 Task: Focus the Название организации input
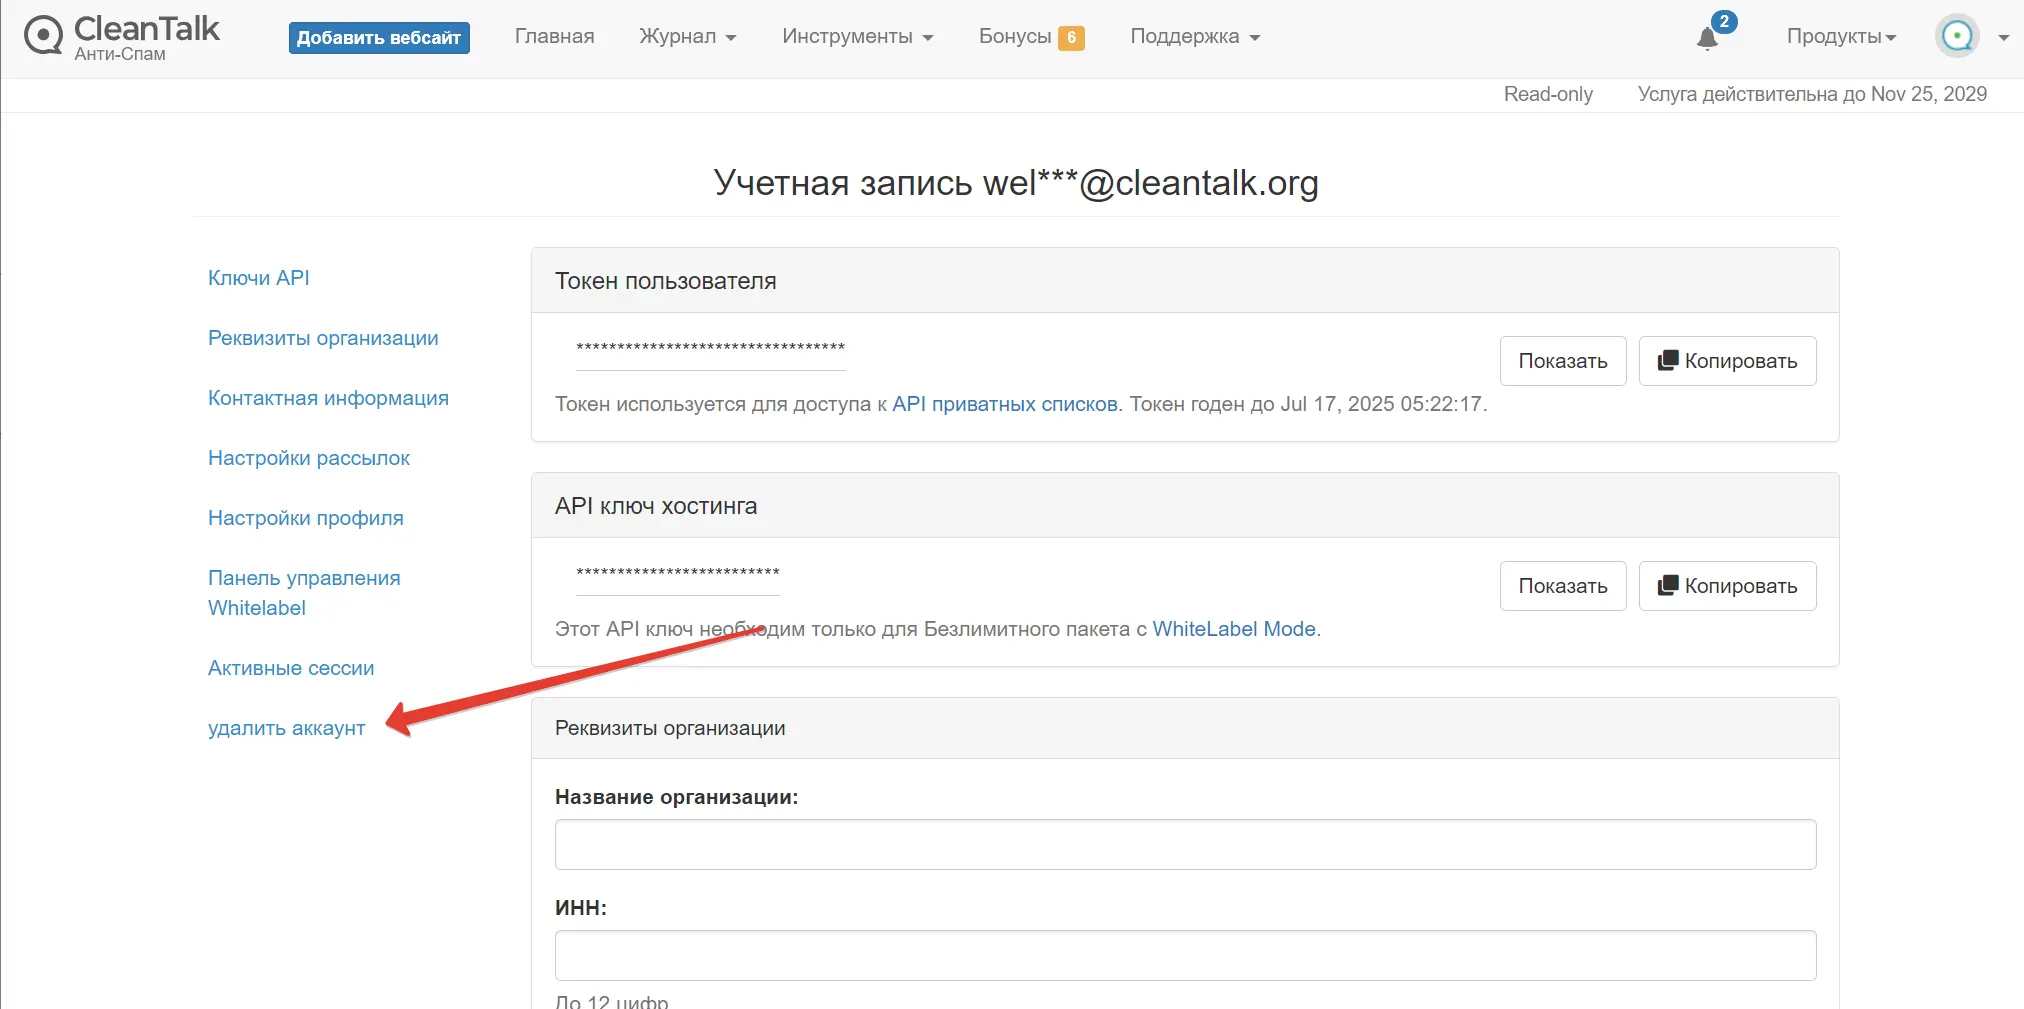point(1185,845)
